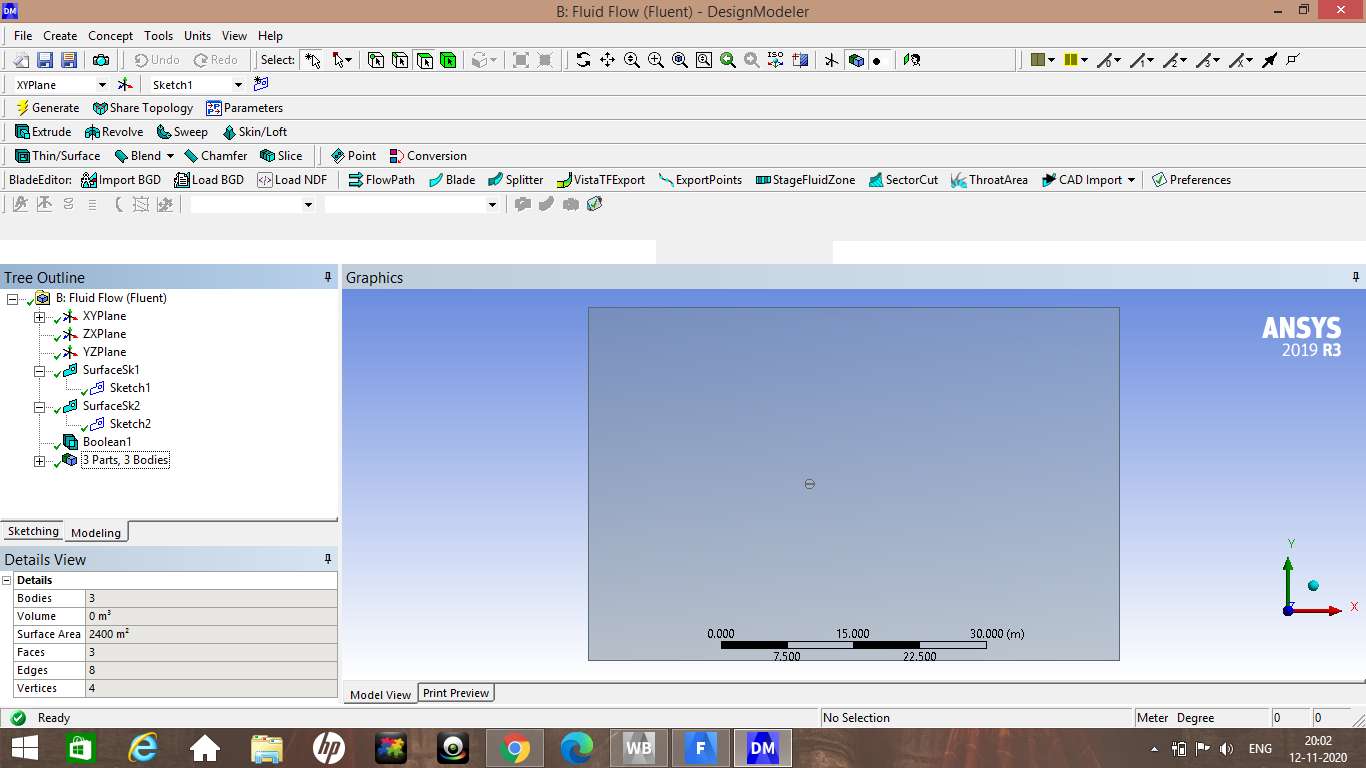
Task: Click the Surface Area value 2400 m²
Action: 212,634
